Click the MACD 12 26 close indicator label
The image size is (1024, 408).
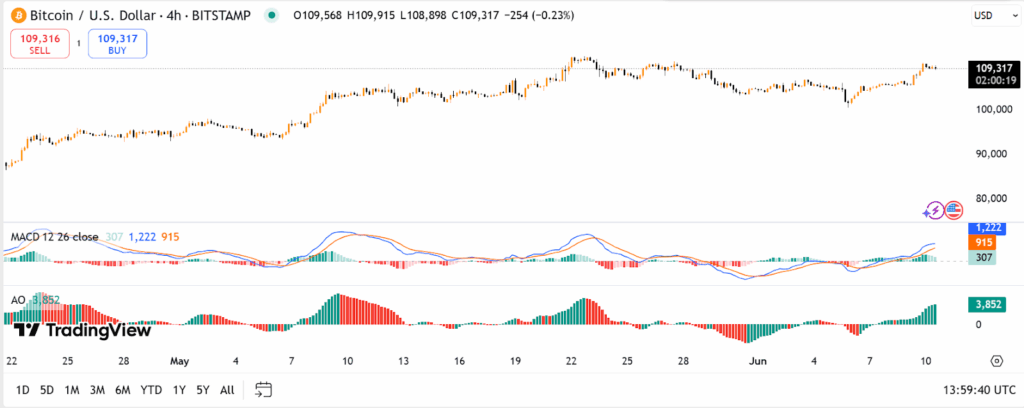pyautogui.click(x=54, y=237)
